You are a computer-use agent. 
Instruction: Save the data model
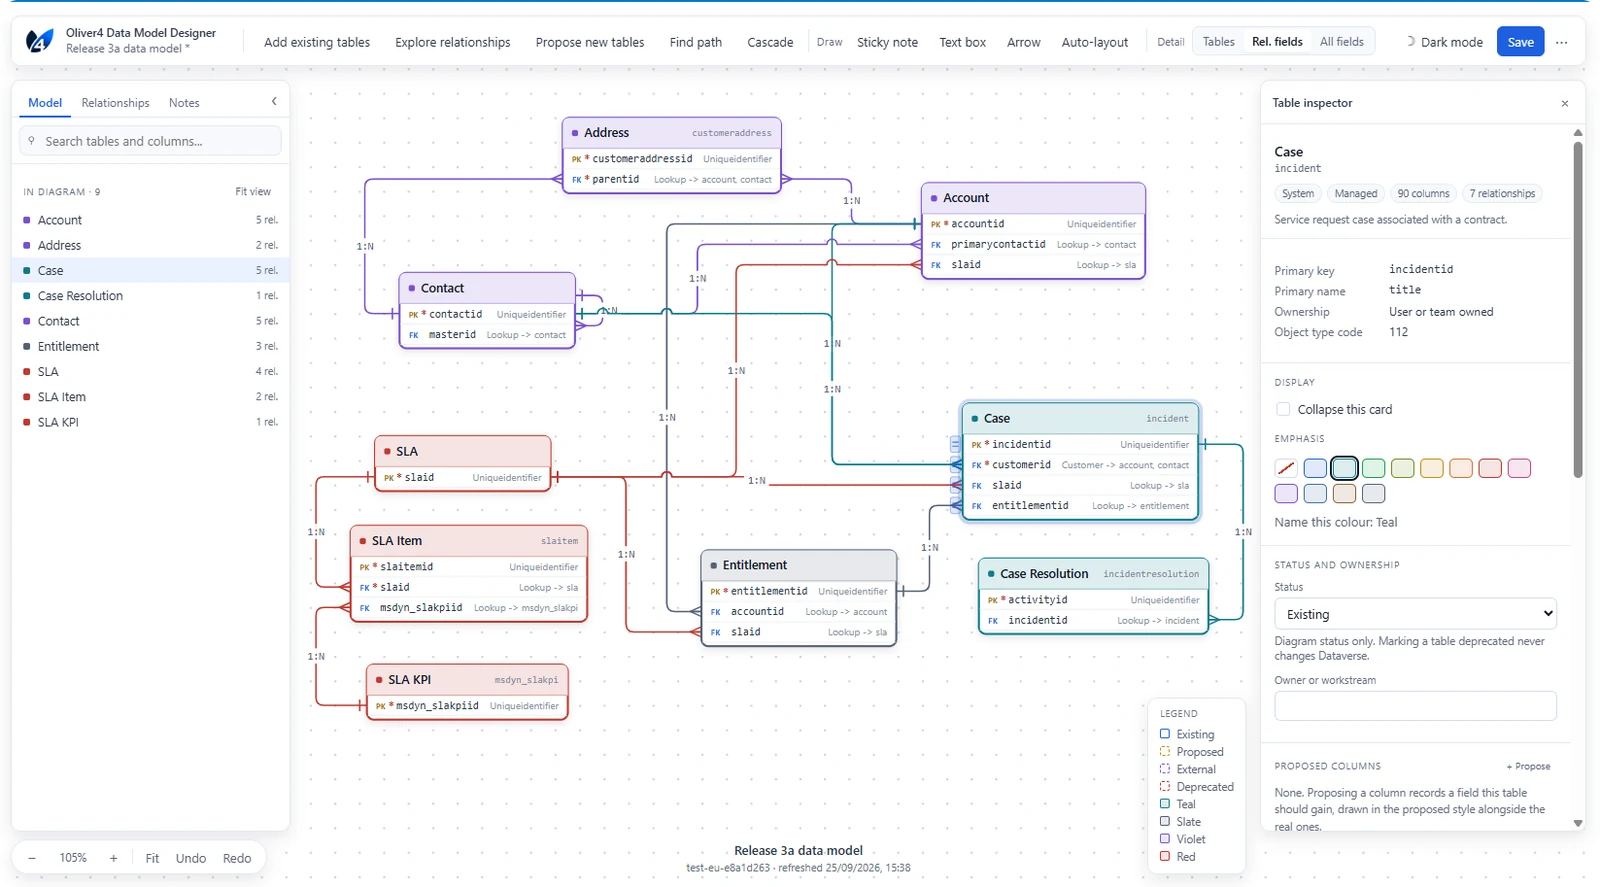pos(1521,42)
